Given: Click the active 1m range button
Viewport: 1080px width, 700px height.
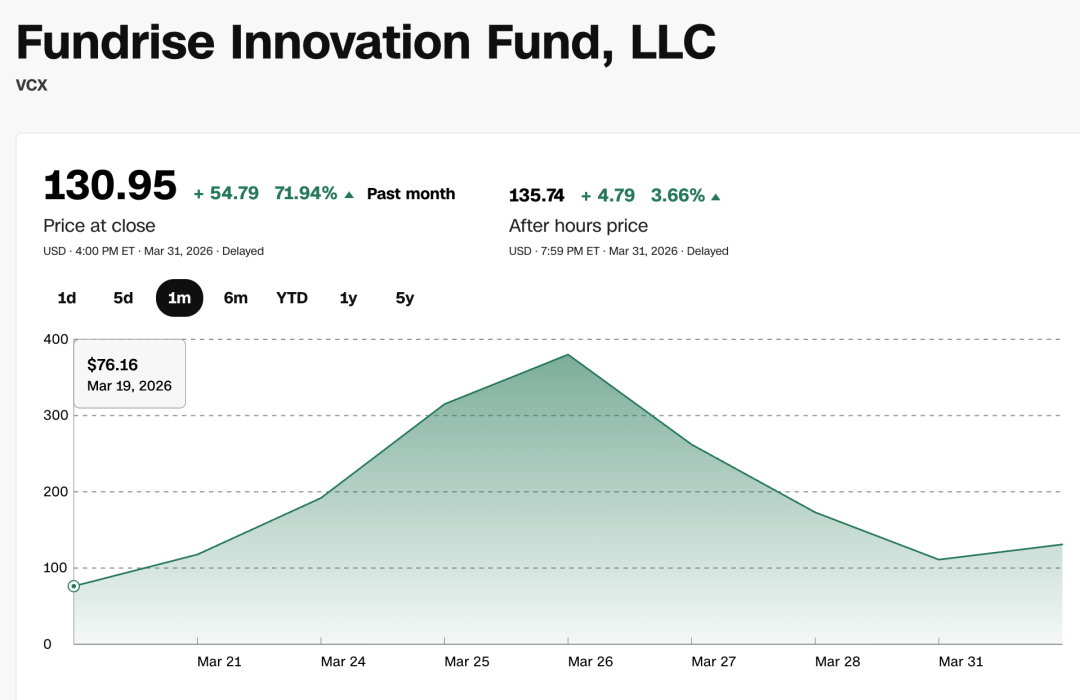Looking at the screenshot, I should click(179, 298).
